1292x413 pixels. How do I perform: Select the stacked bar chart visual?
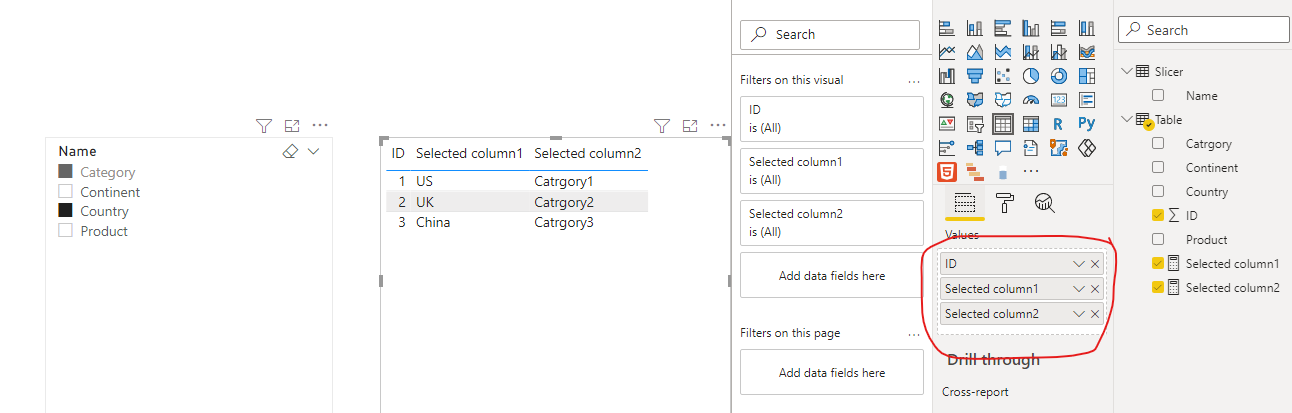click(947, 28)
